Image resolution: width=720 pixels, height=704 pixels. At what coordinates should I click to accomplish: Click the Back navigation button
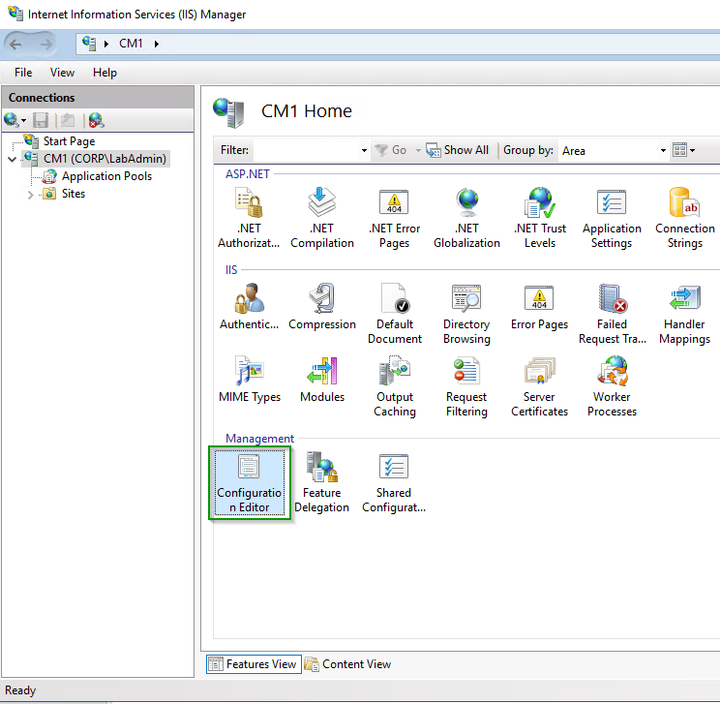(x=16, y=44)
